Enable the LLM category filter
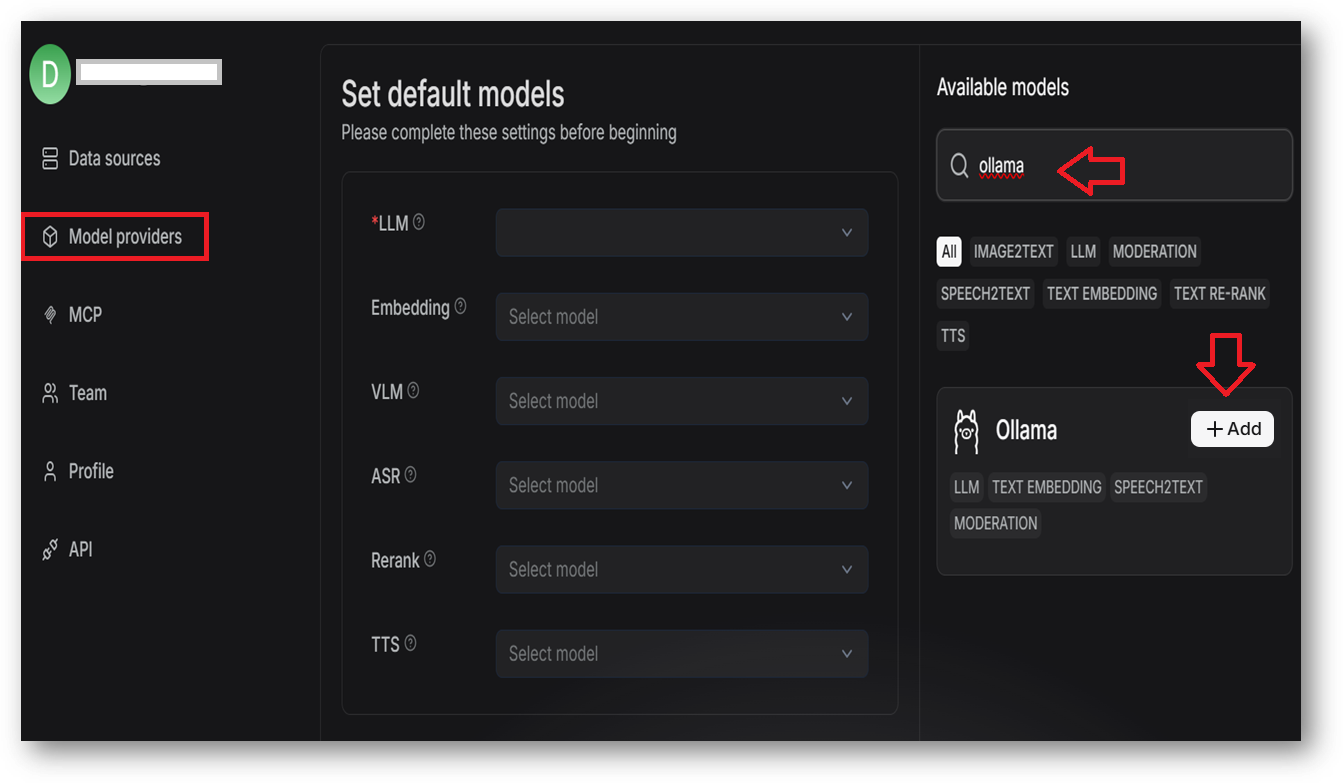The image size is (1343, 783). 1083,252
